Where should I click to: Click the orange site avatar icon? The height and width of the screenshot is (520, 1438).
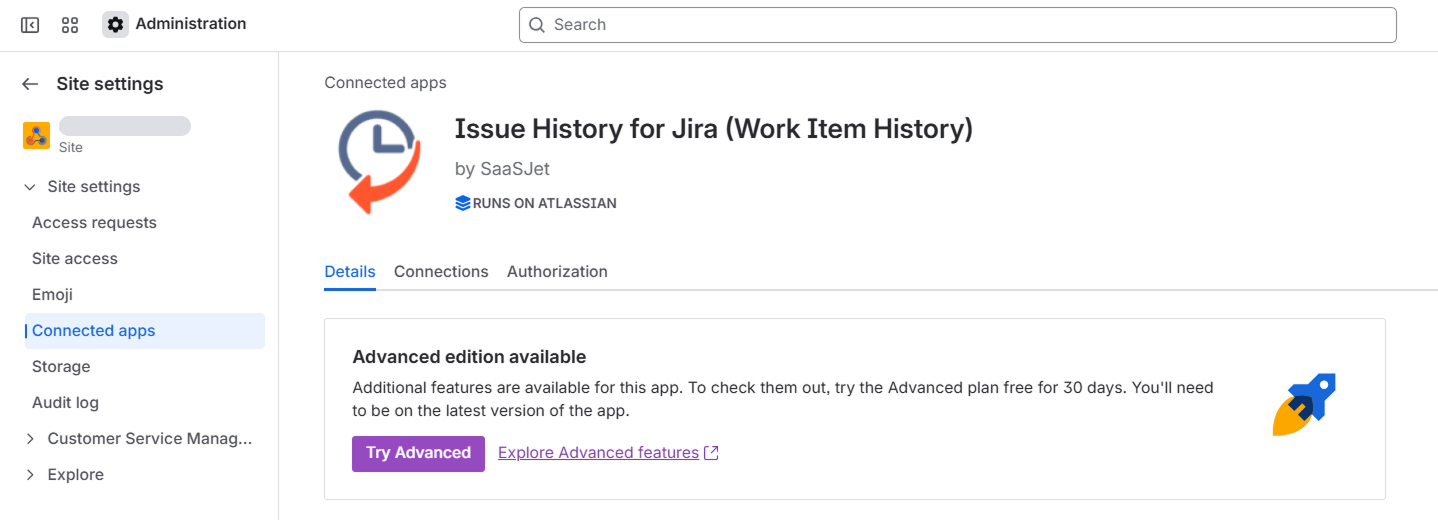[36, 136]
